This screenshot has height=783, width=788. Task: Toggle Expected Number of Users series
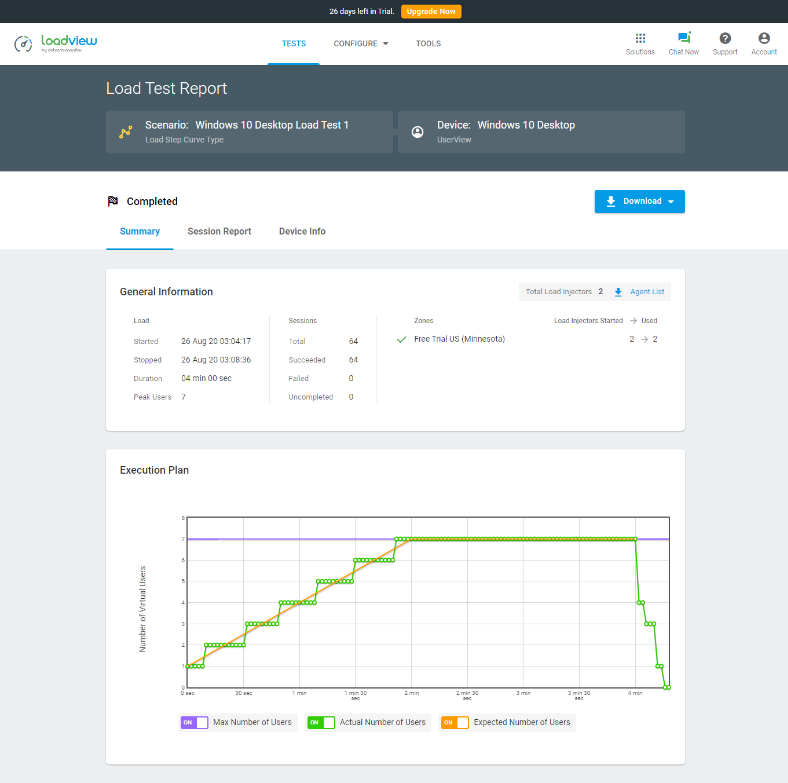coord(455,722)
